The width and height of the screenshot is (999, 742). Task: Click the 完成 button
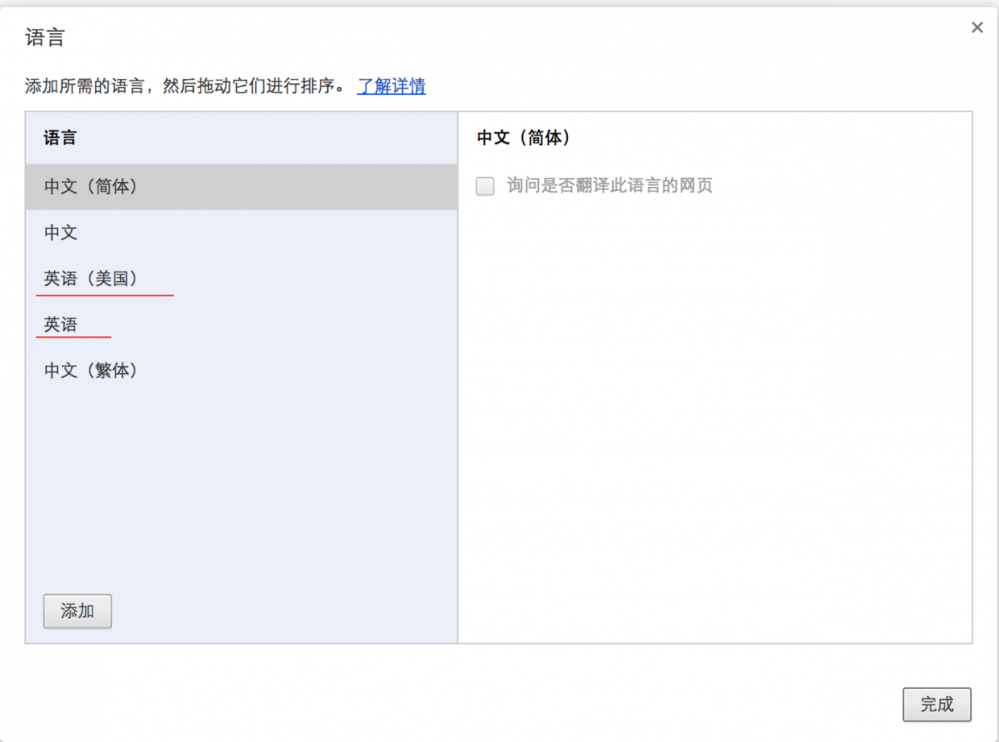point(936,704)
